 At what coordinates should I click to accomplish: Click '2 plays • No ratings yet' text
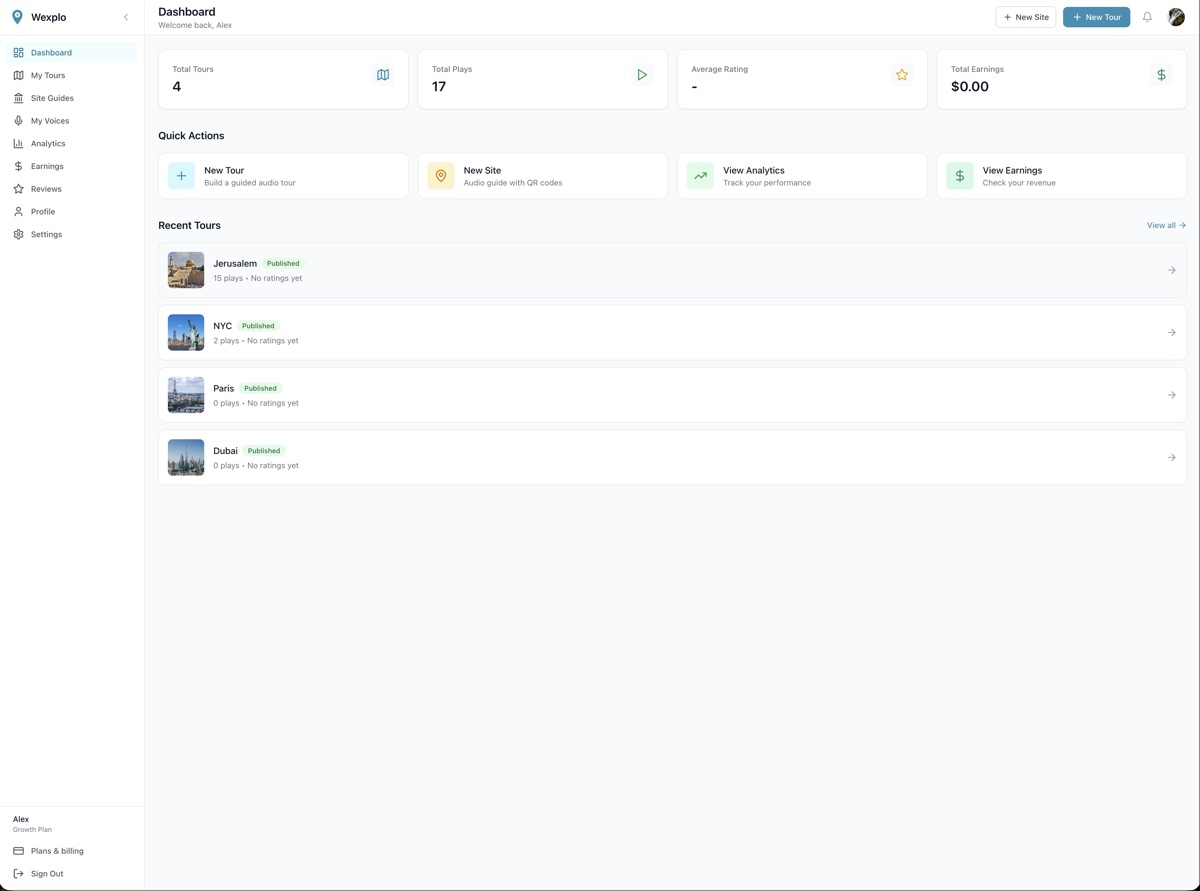click(256, 341)
